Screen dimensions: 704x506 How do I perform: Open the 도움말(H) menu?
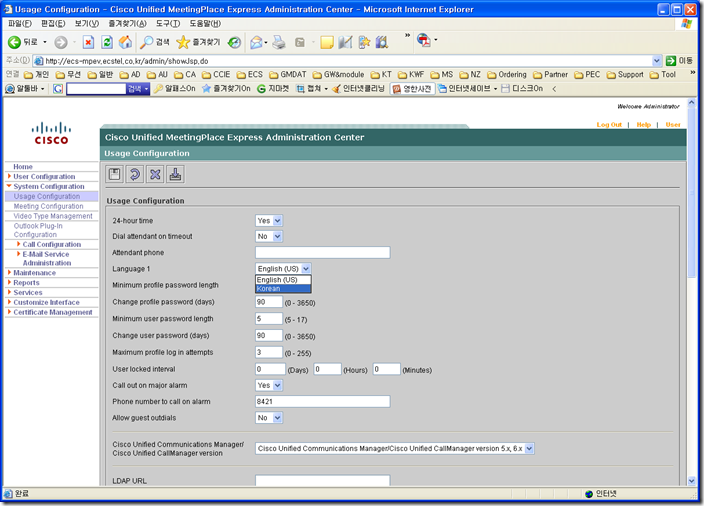tap(205, 23)
